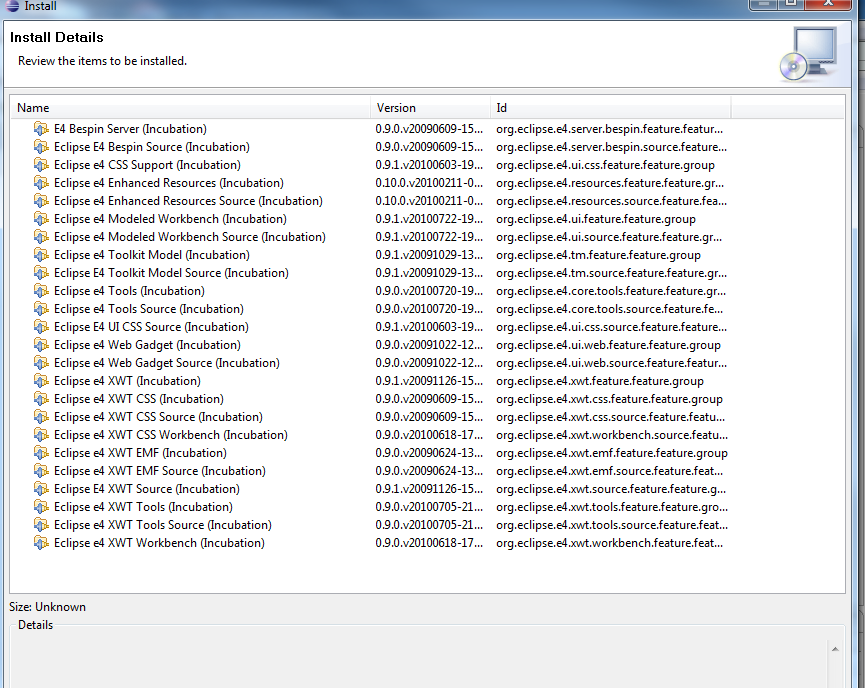The image size is (865, 688).
Task: Click icon beside Eclipse E4 UI CSS Source
Action: (41, 327)
